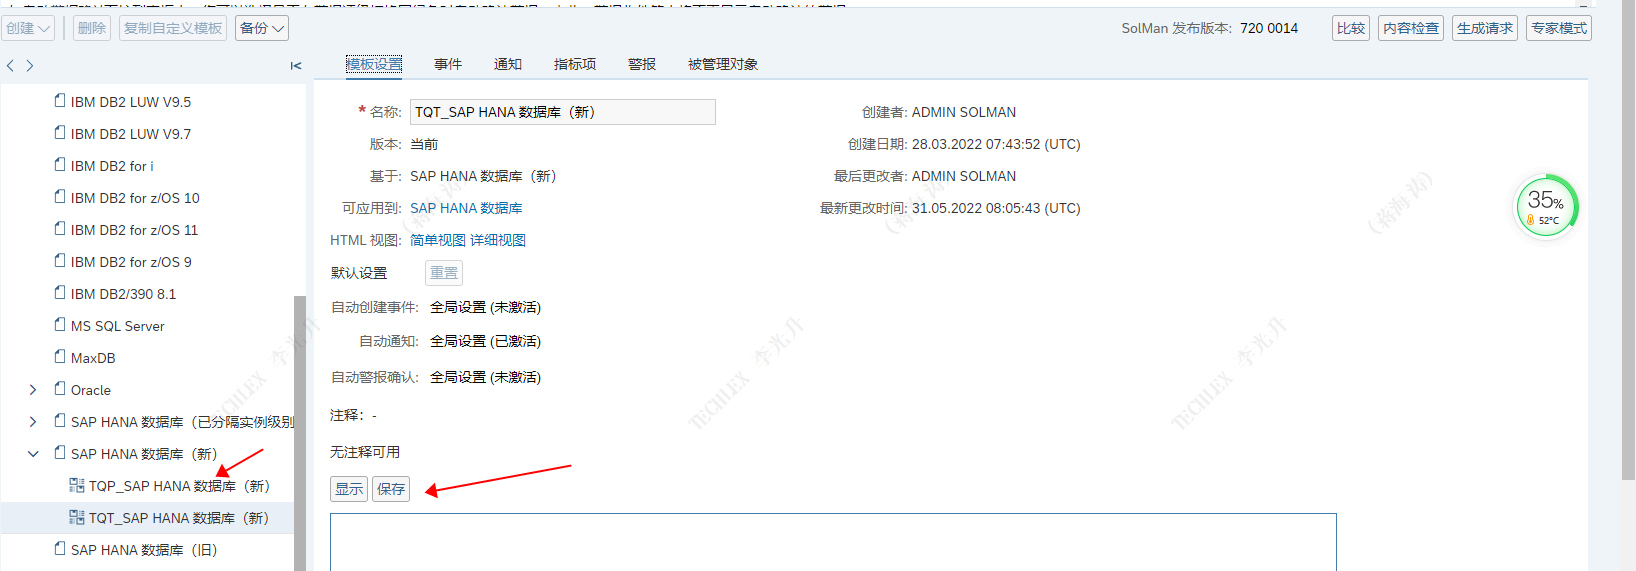Open the 备份 dropdown button

pos(262,28)
